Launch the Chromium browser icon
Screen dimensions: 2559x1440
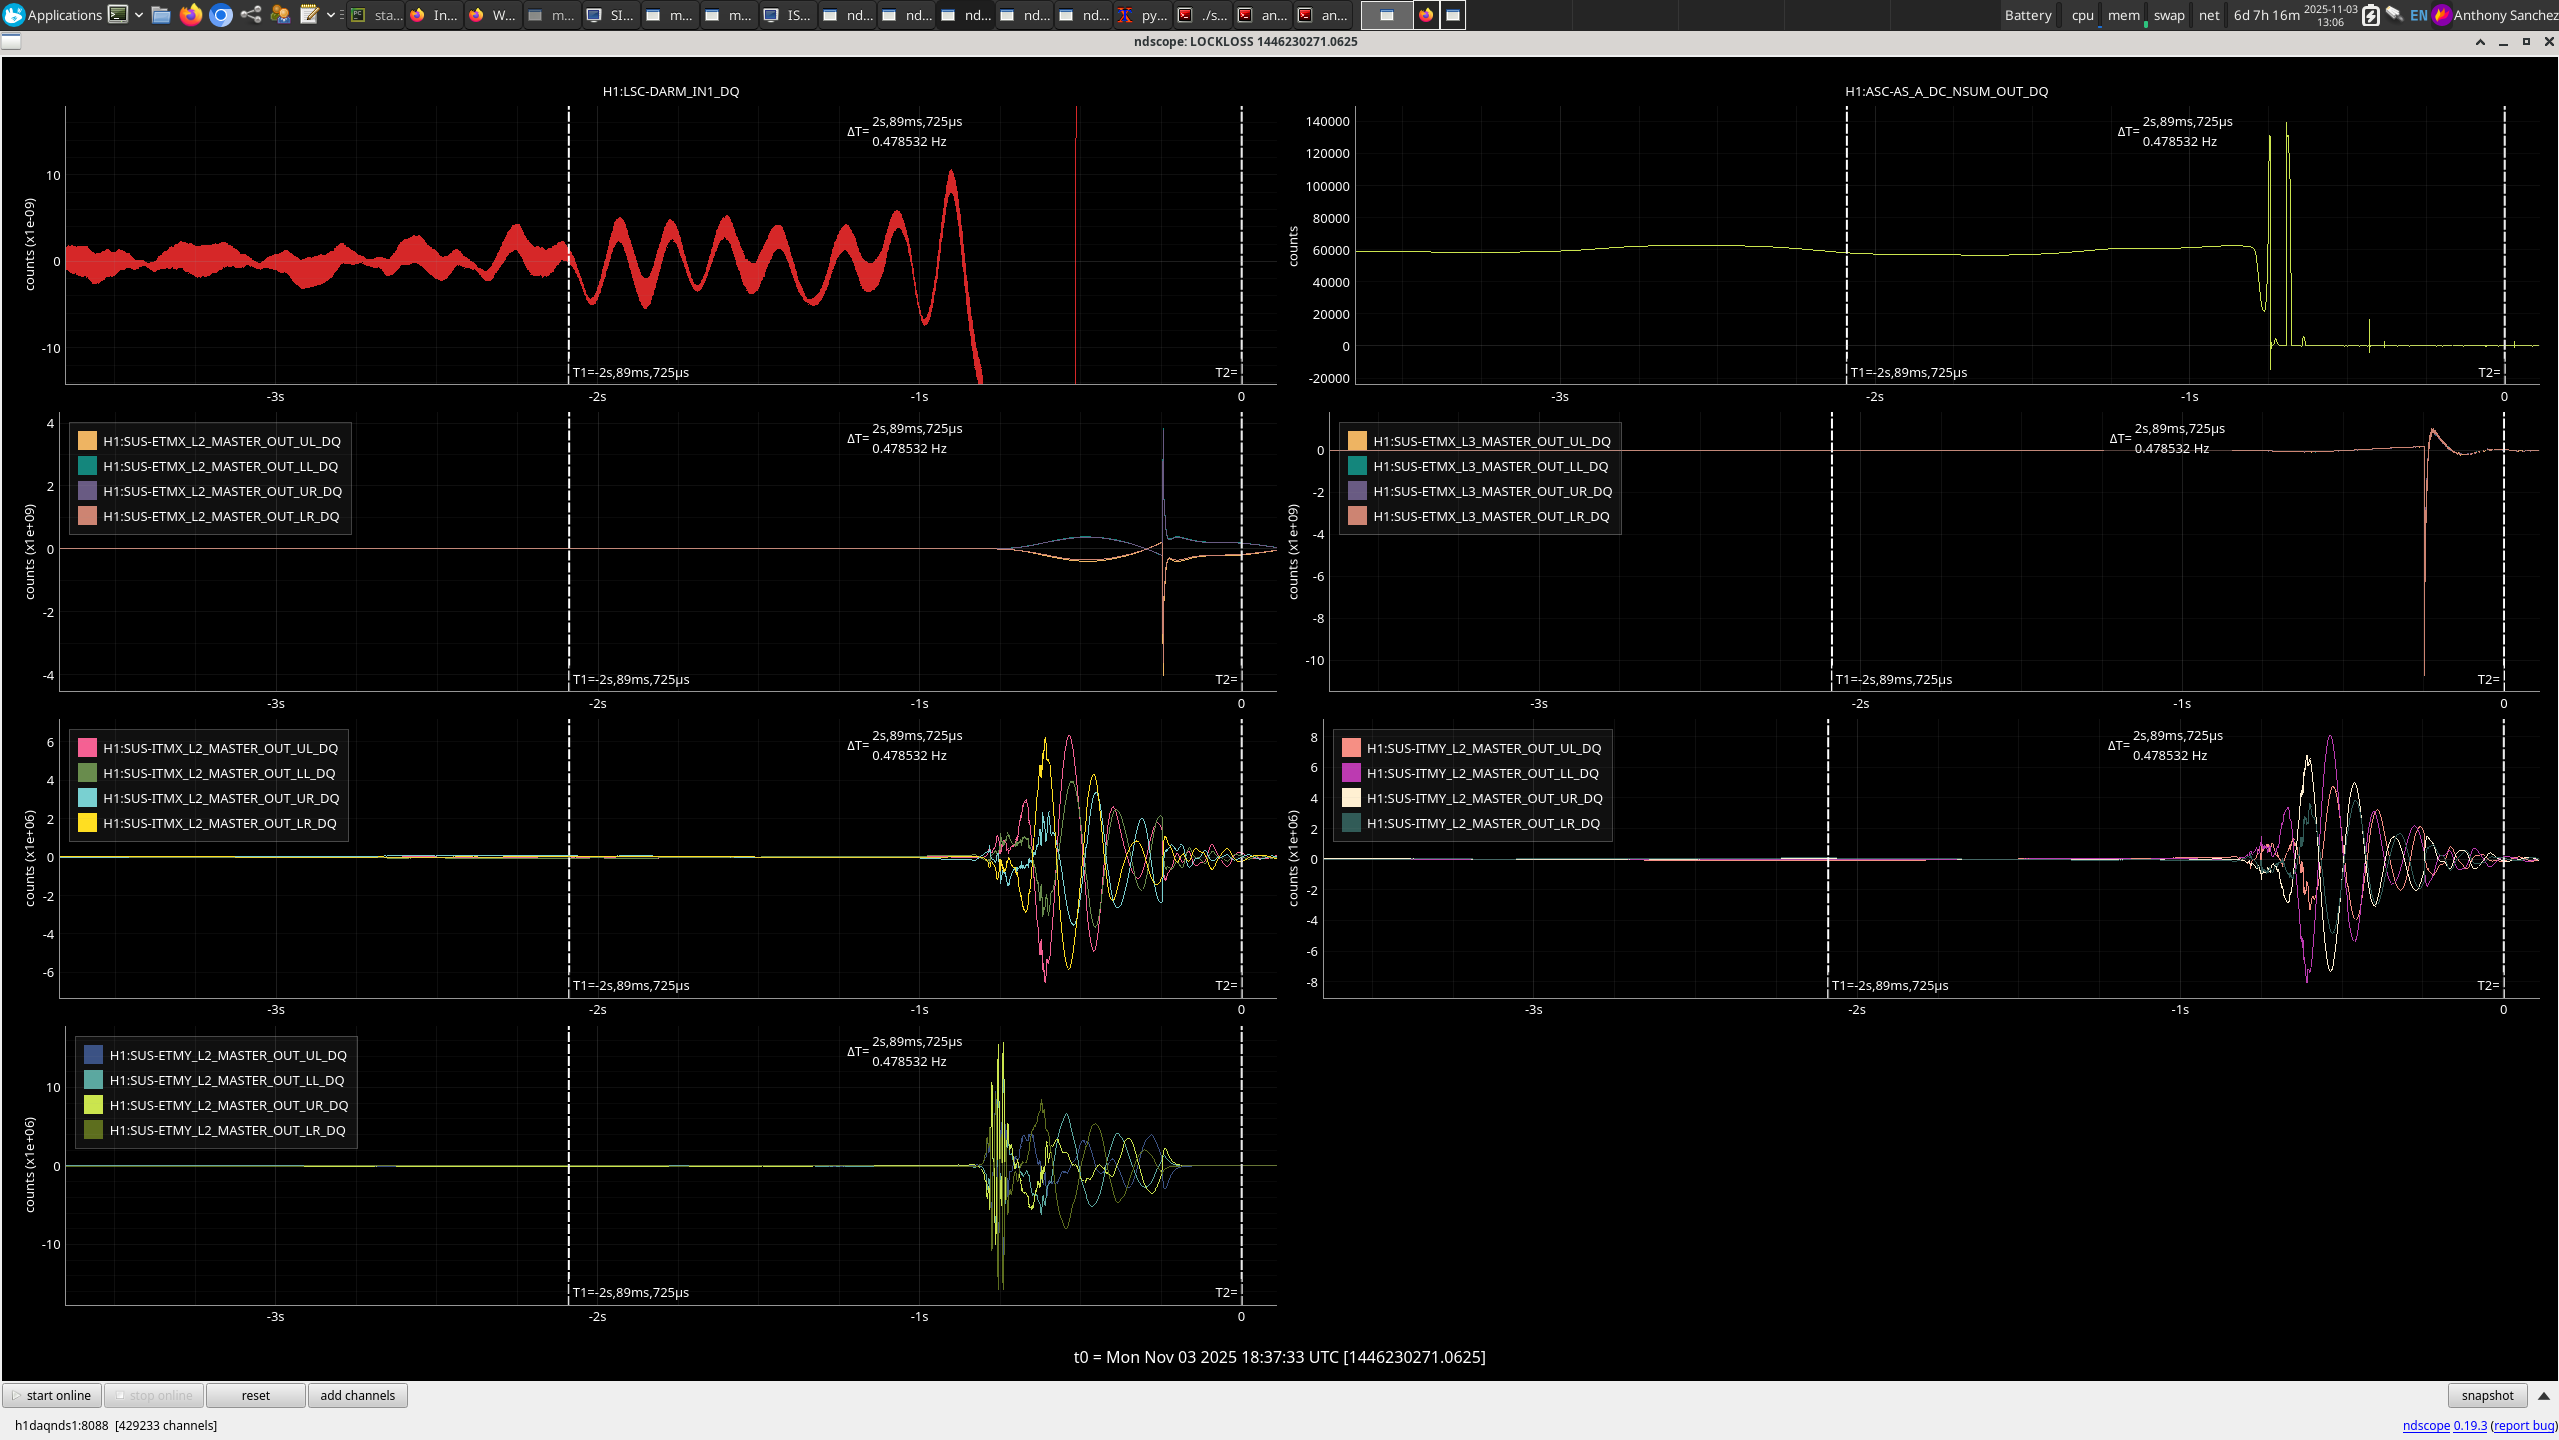pos(221,14)
